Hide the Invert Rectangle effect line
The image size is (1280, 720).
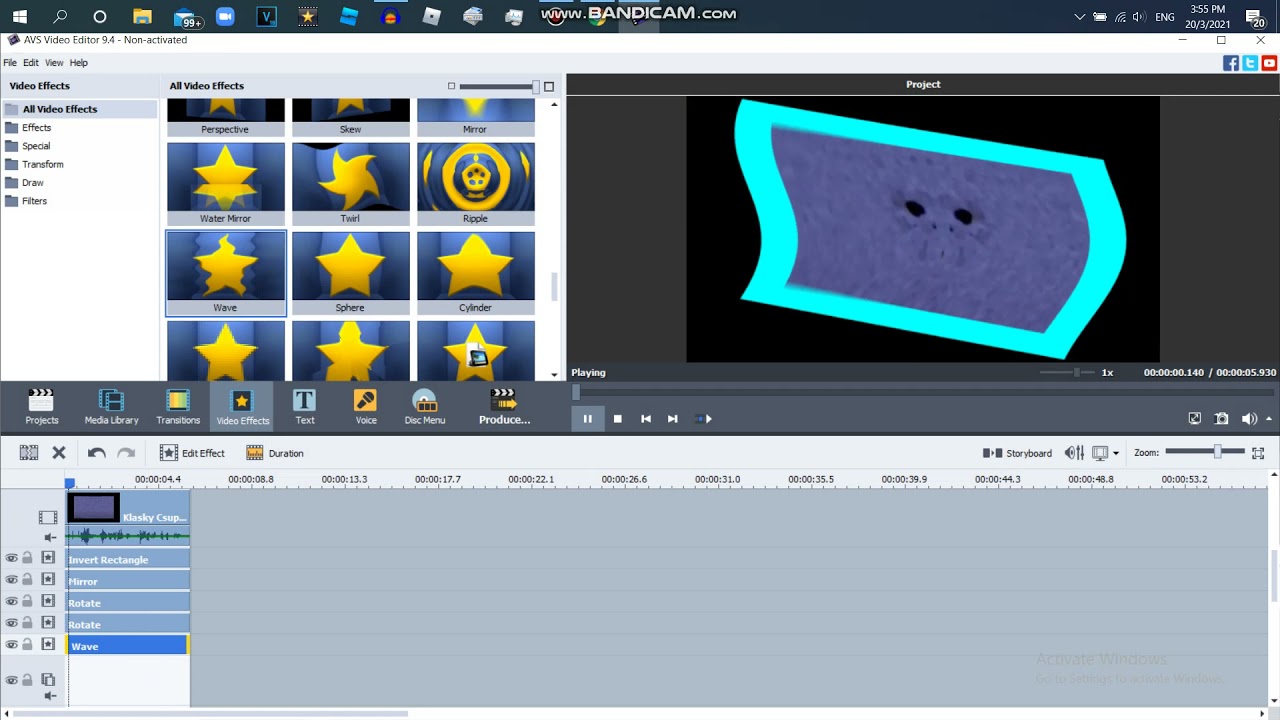tap(12, 558)
